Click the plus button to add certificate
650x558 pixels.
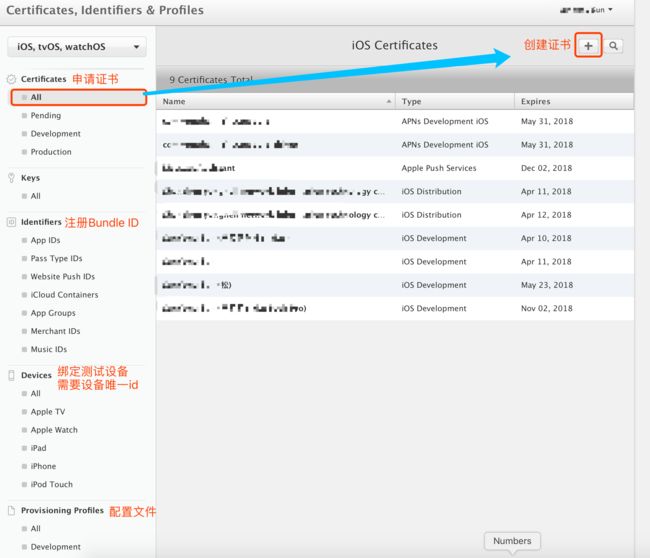[588, 46]
